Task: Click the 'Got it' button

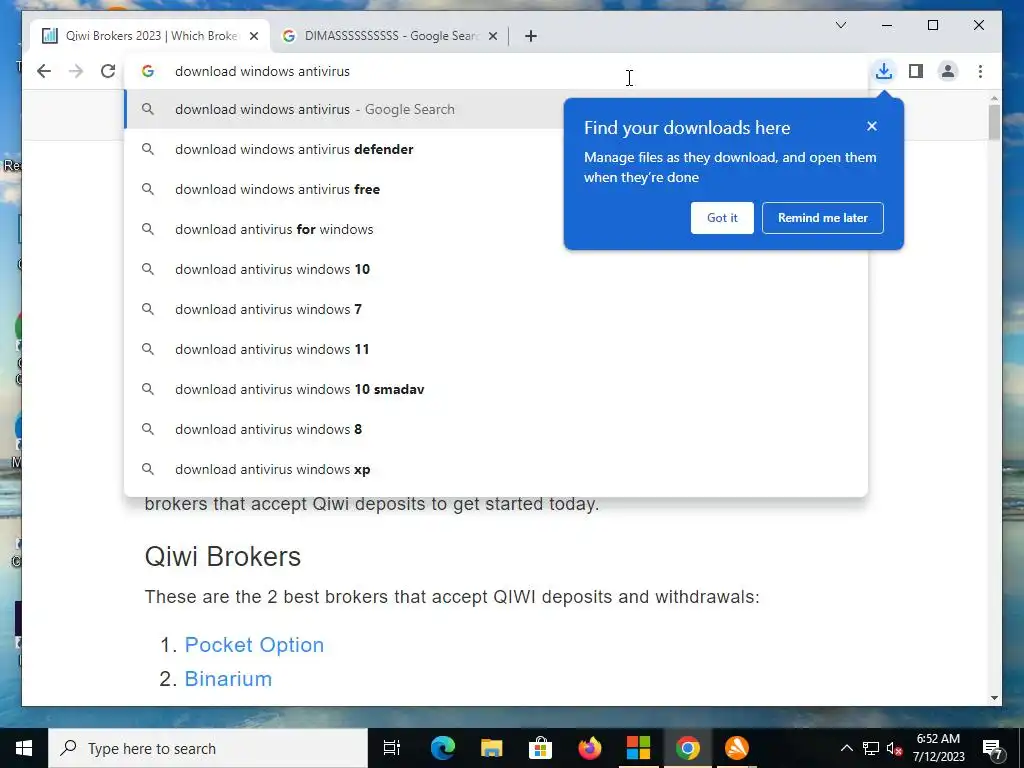Action: [x=722, y=218]
